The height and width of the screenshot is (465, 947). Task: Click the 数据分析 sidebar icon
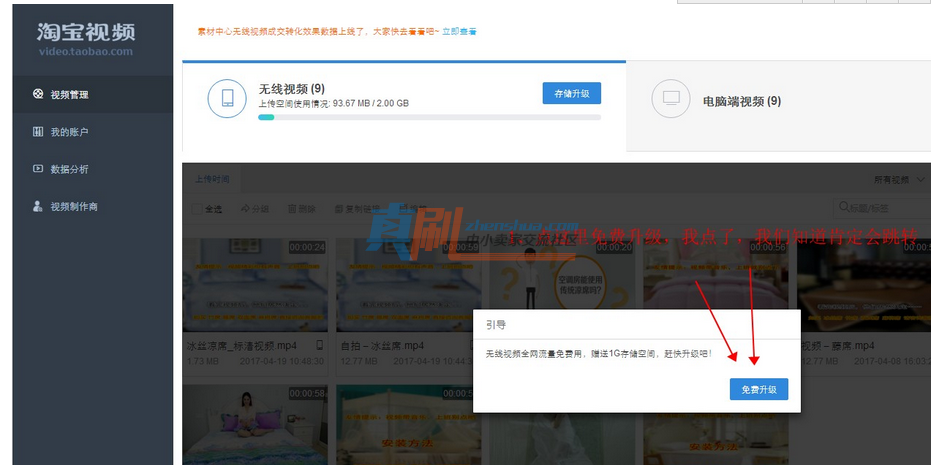[x=38, y=169]
